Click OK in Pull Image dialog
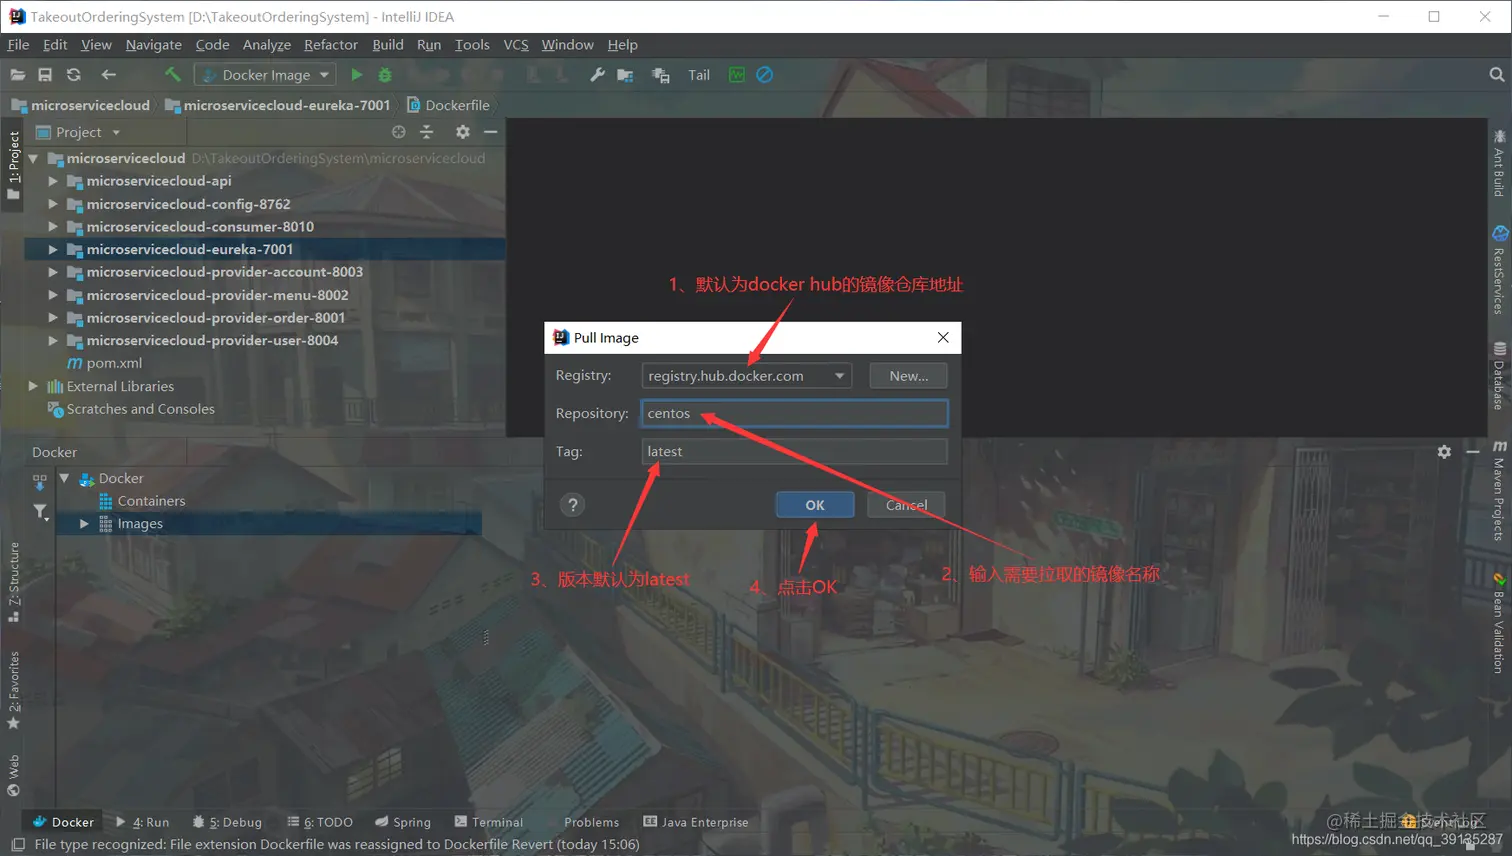 coord(815,505)
